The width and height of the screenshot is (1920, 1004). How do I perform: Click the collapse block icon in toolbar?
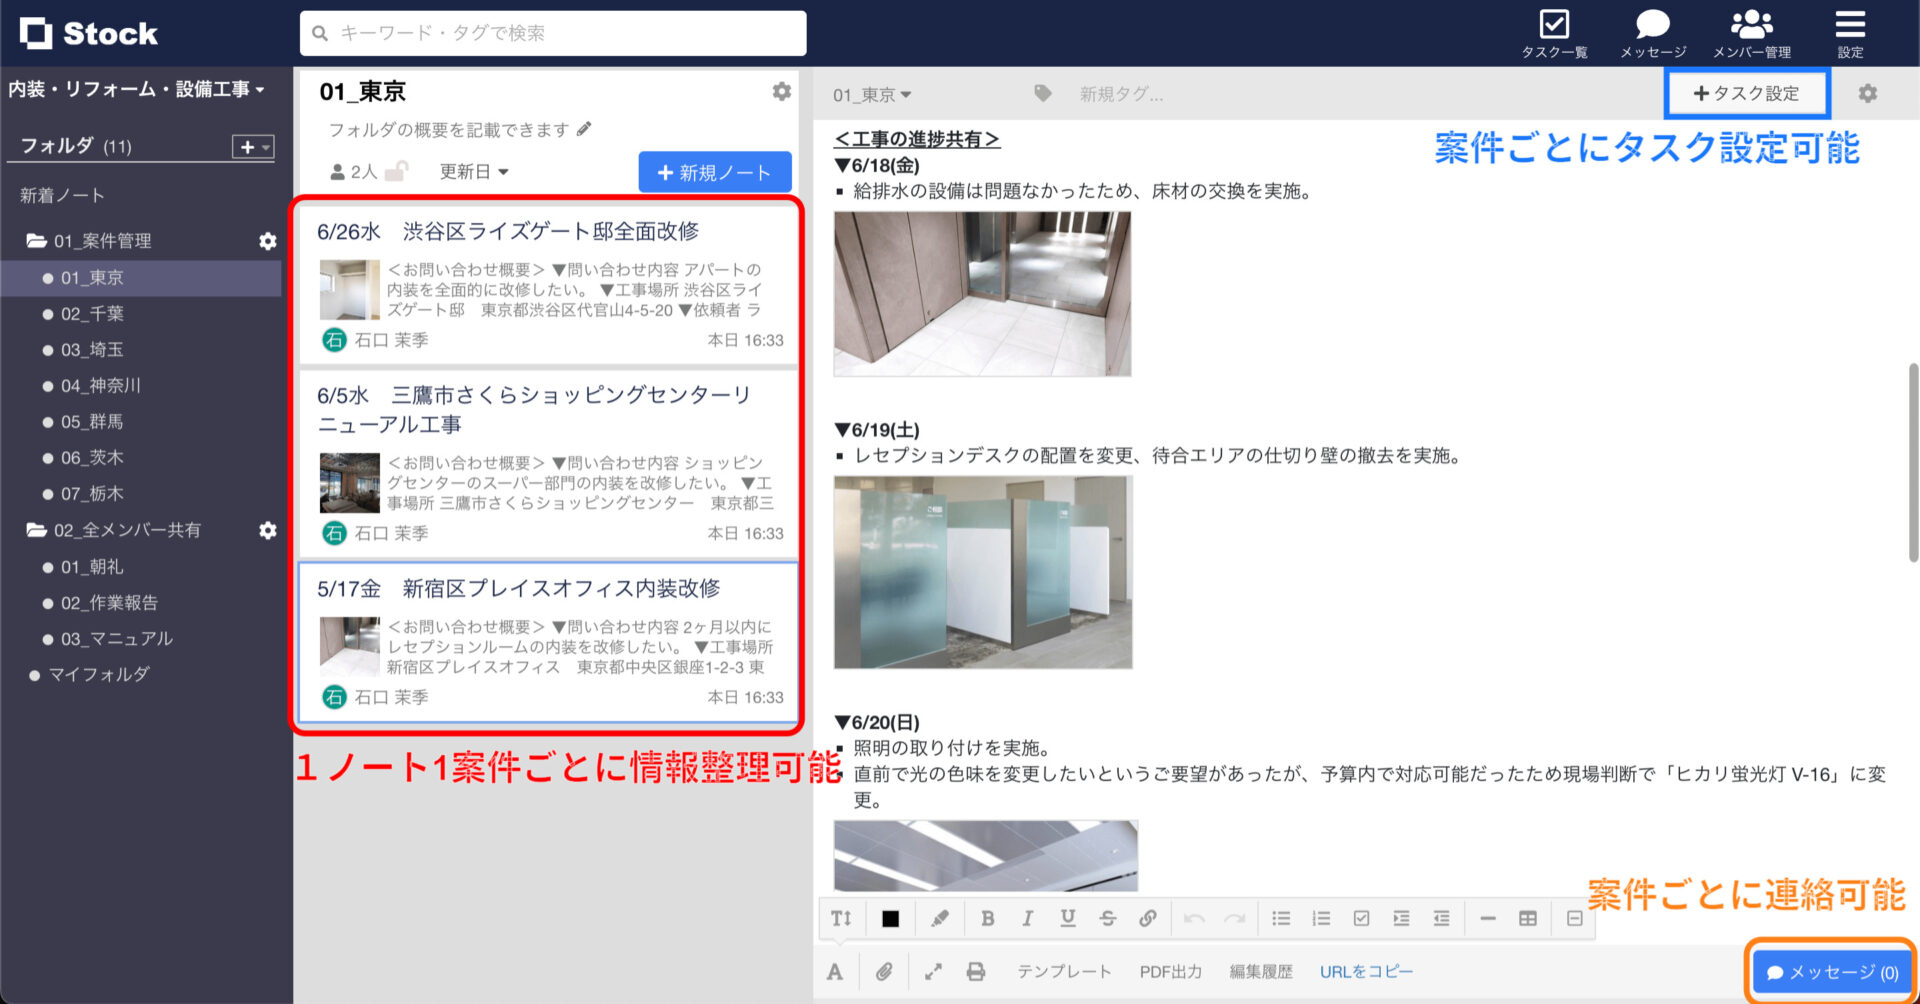point(1575,918)
